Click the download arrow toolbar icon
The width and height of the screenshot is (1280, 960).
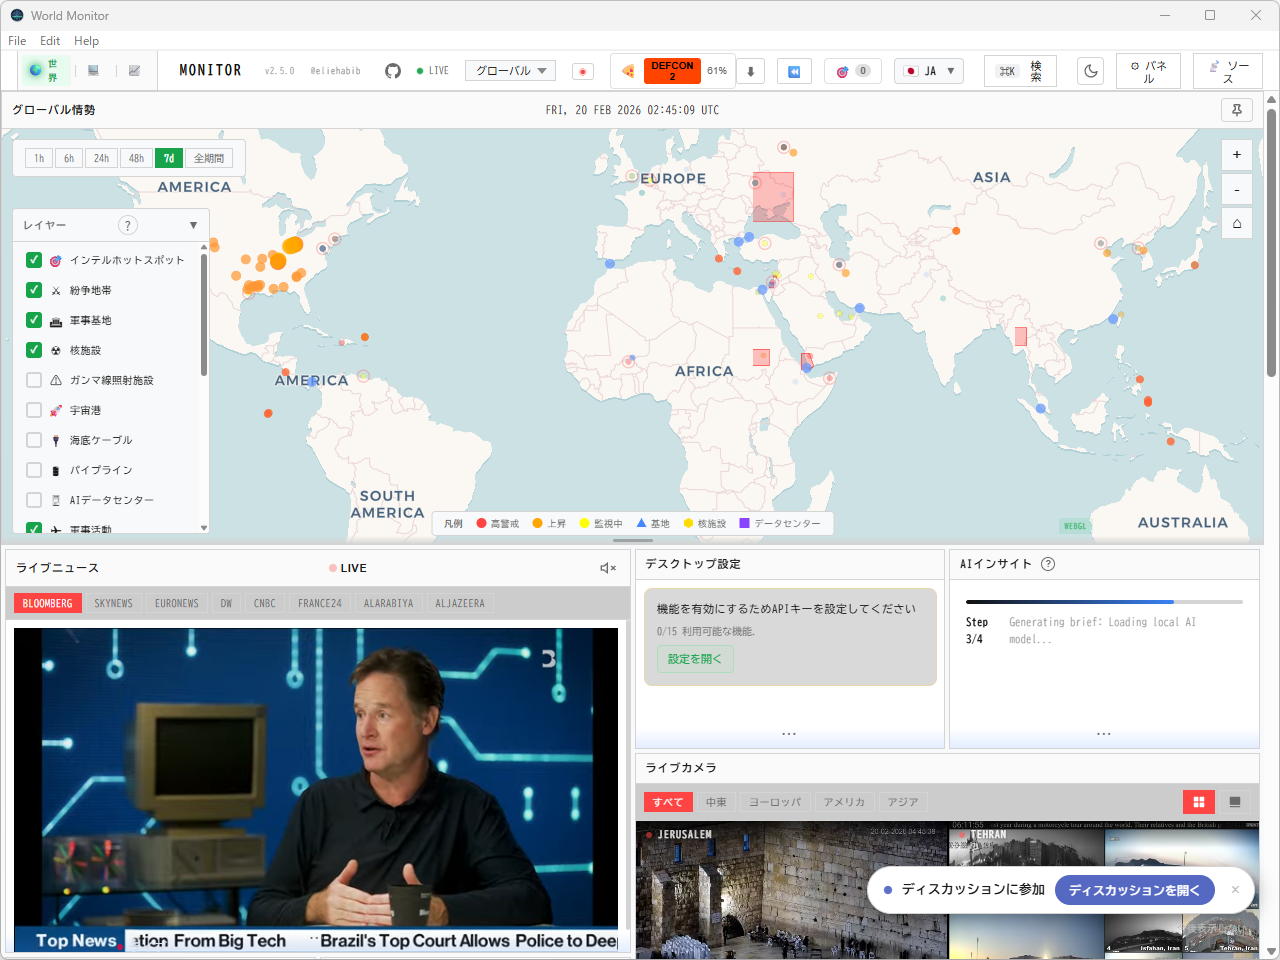[750, 71]
